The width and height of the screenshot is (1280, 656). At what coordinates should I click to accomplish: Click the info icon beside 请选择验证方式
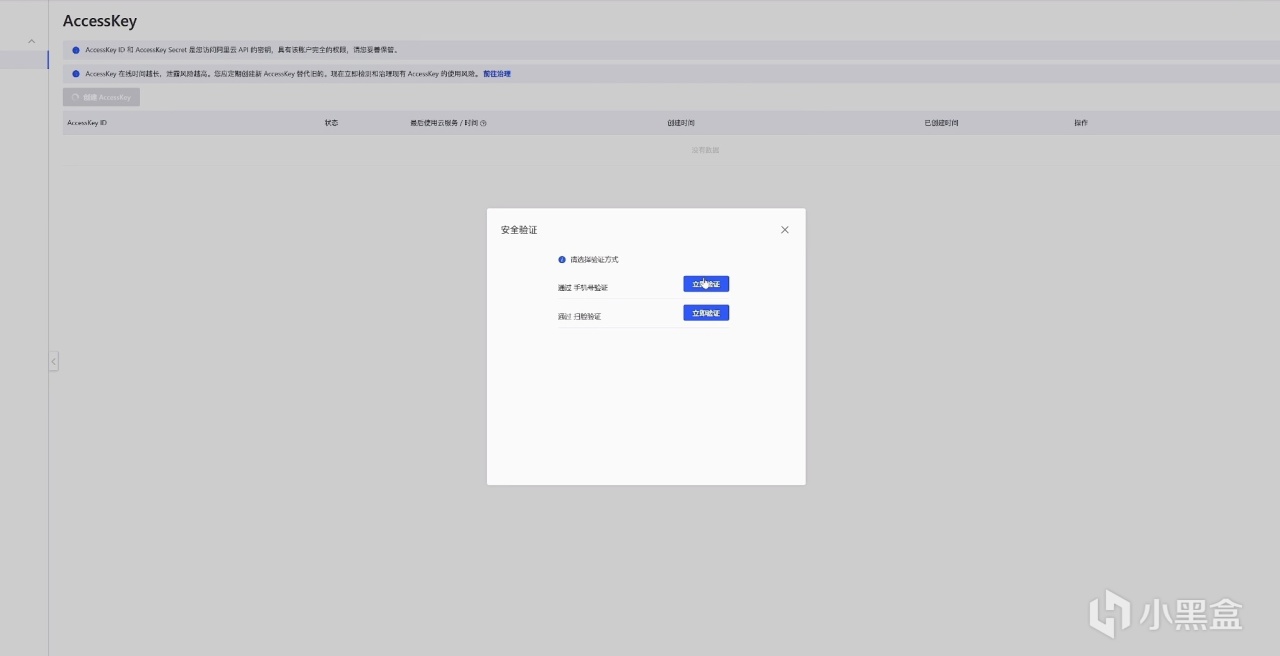click(562, 260)
